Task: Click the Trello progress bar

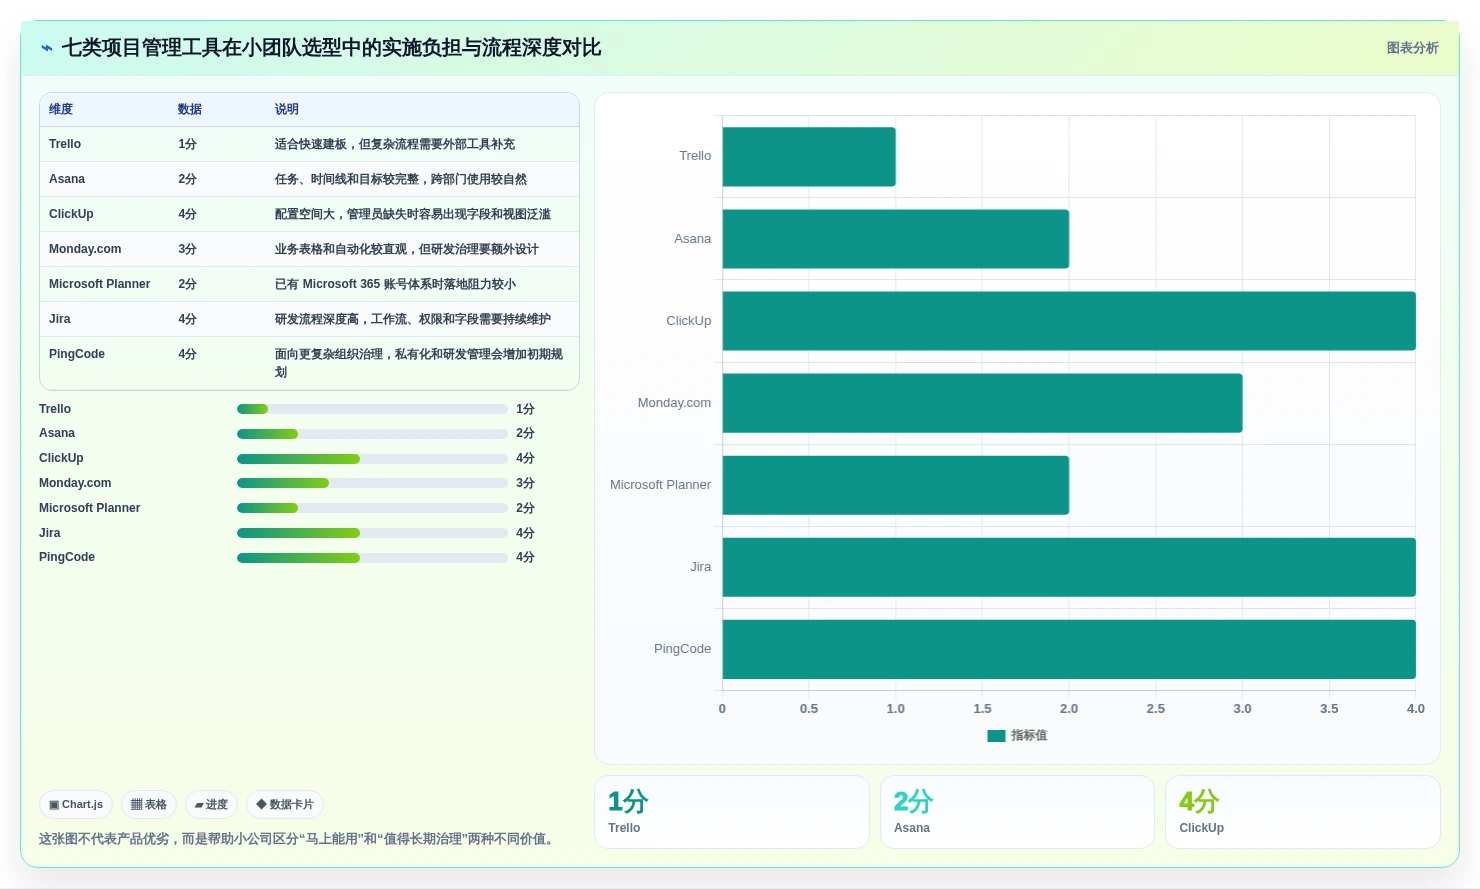Action: (372, 409)
